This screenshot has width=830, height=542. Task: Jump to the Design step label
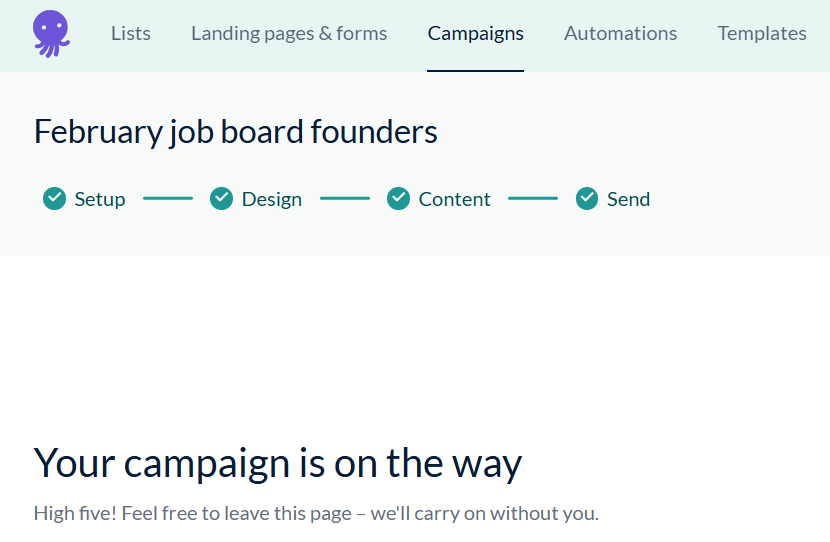coord(271,199)
